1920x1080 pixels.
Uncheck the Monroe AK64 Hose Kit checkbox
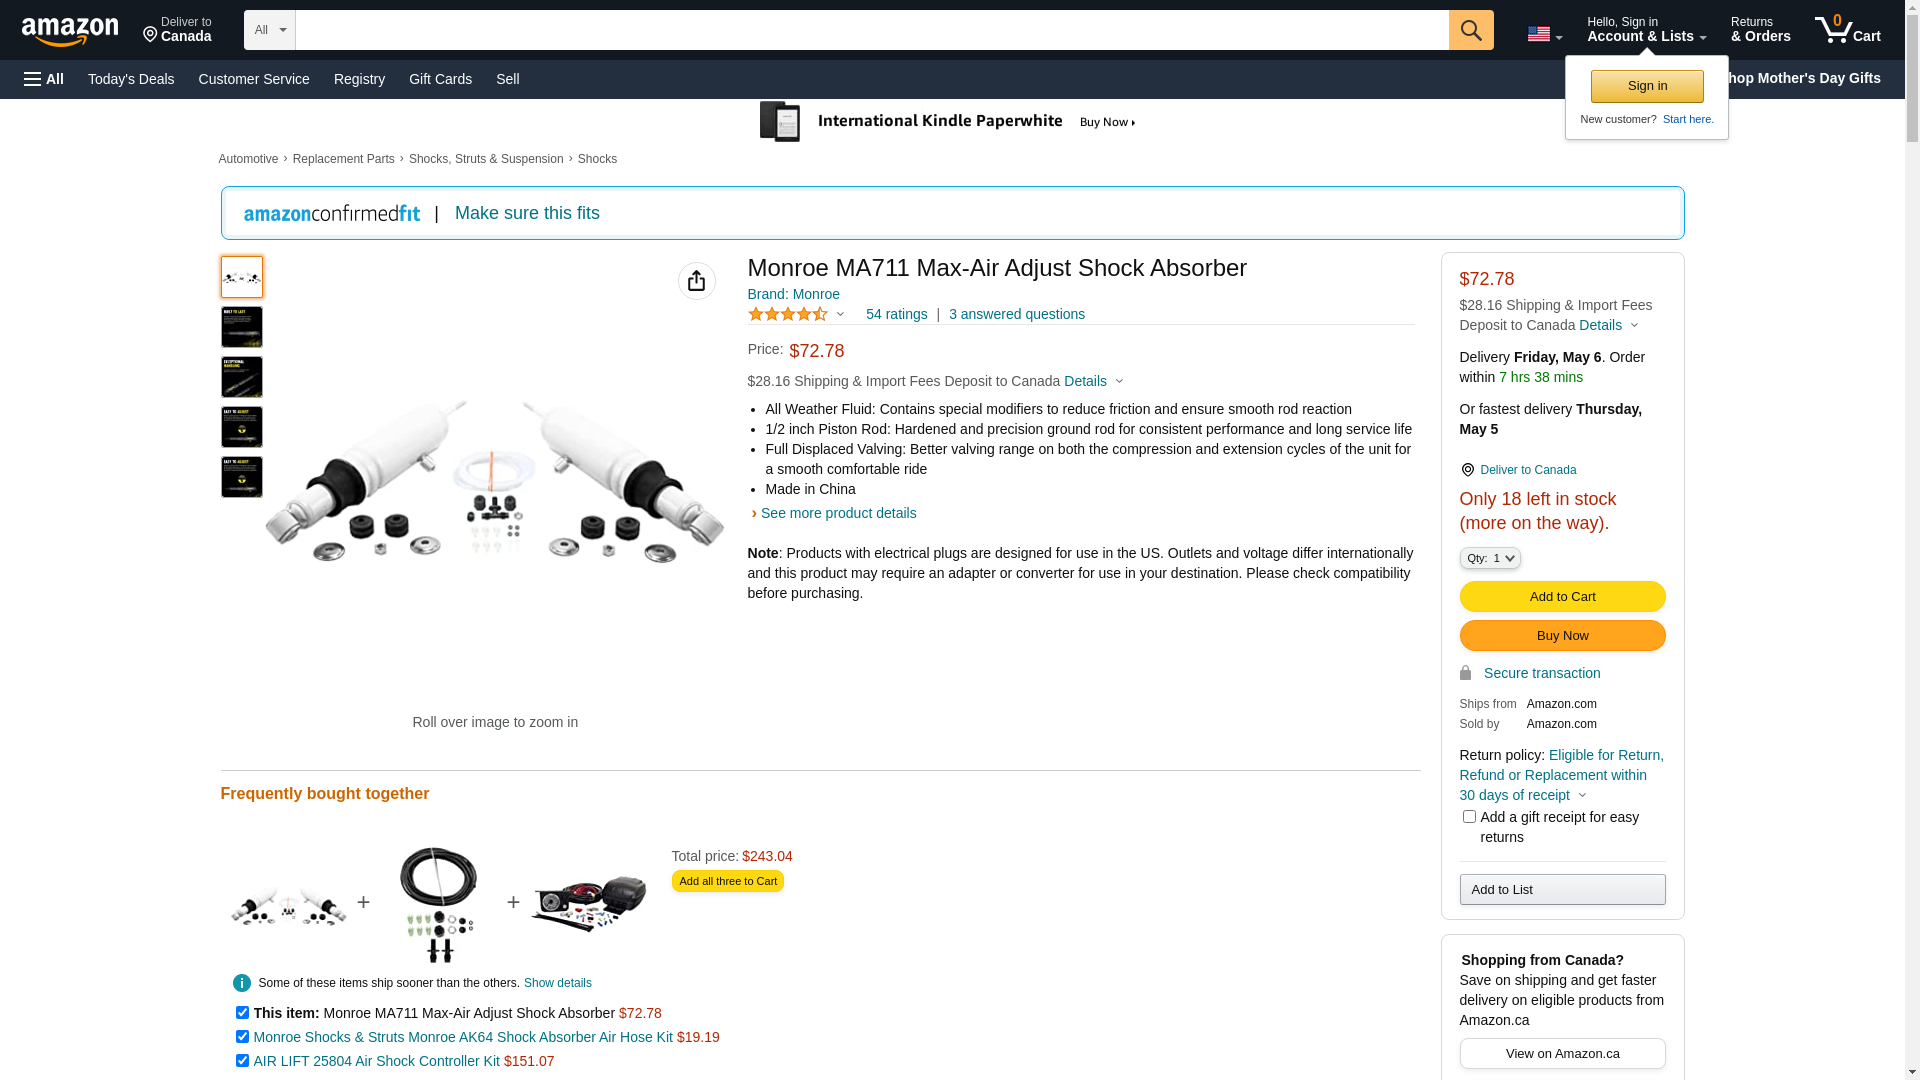coord(242,1037)
